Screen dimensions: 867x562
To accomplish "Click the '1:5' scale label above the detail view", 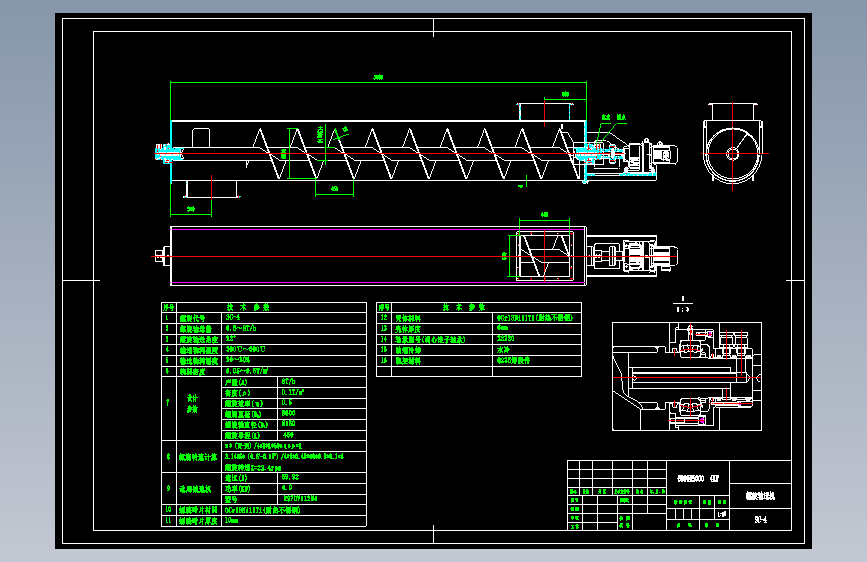I will click(683, 309).
